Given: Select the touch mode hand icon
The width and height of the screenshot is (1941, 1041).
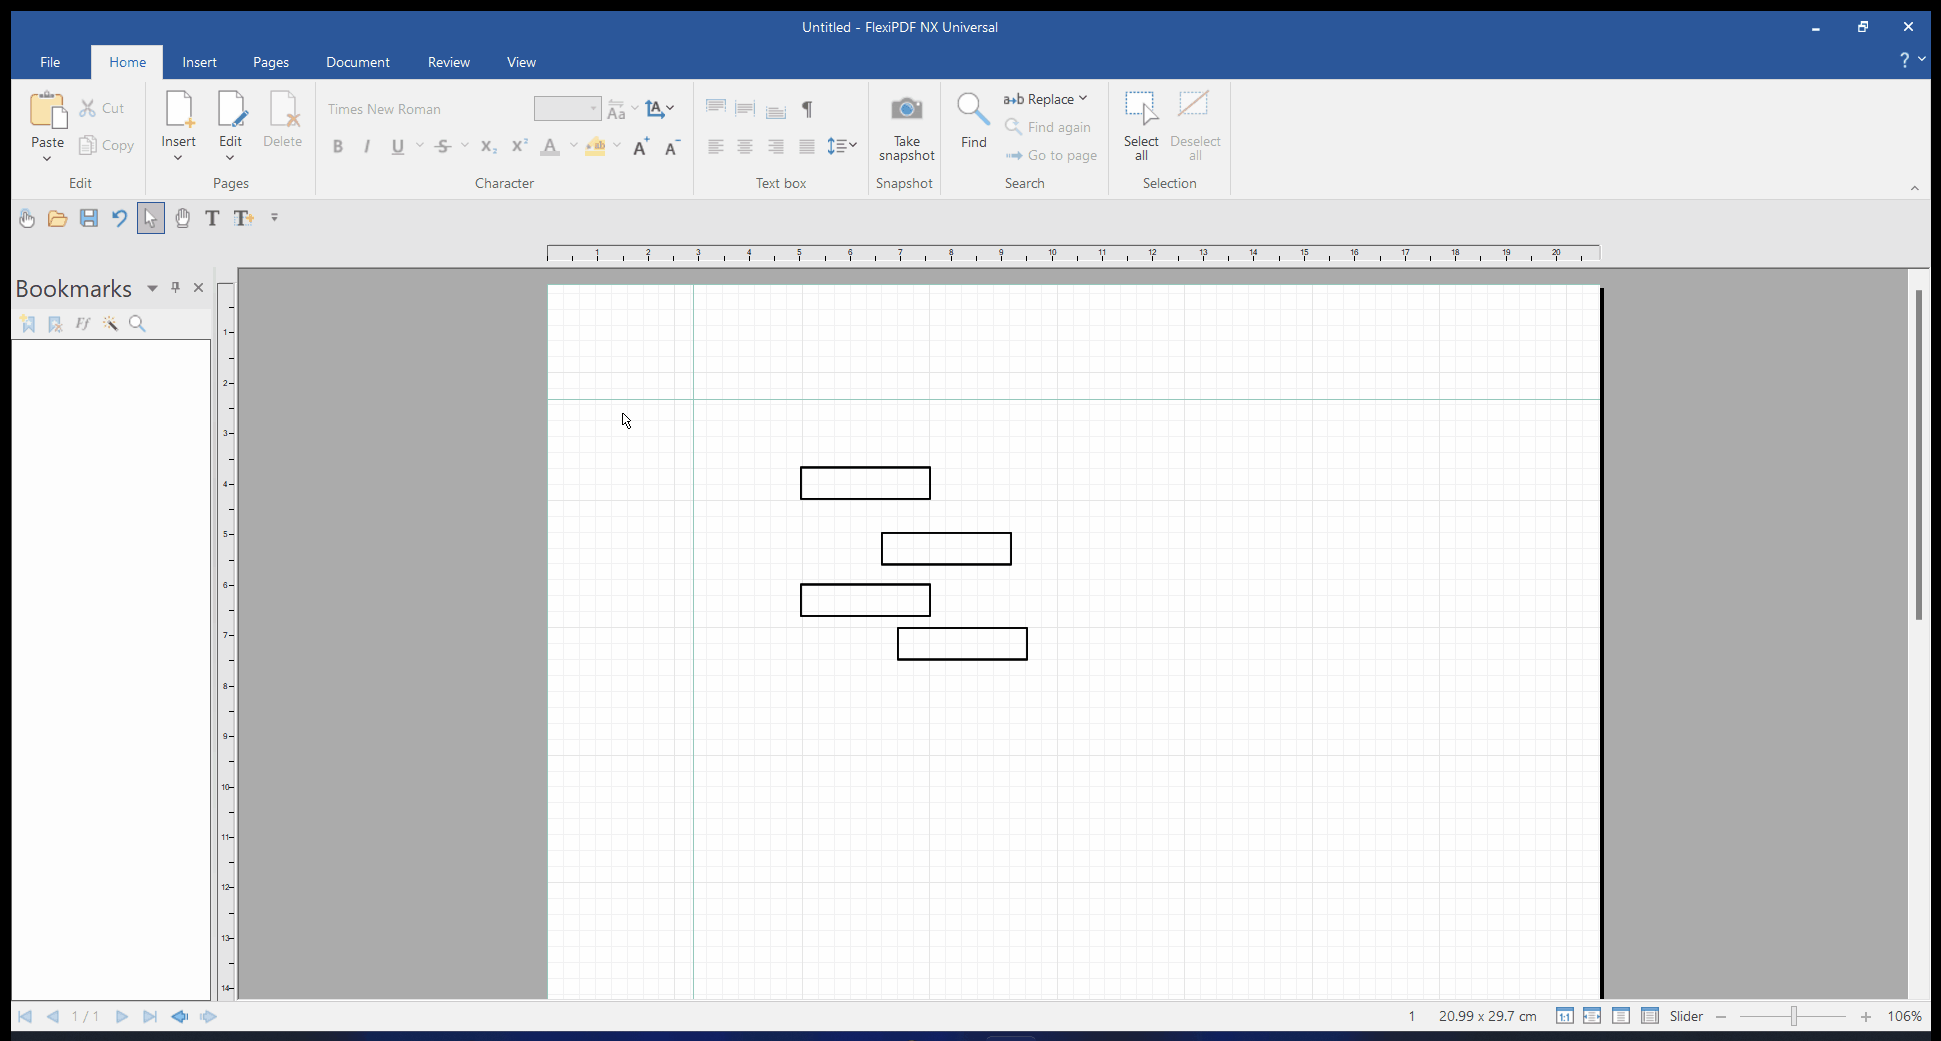Looking at the screenshot, I should pyautogui.click(x=27, y=218).
